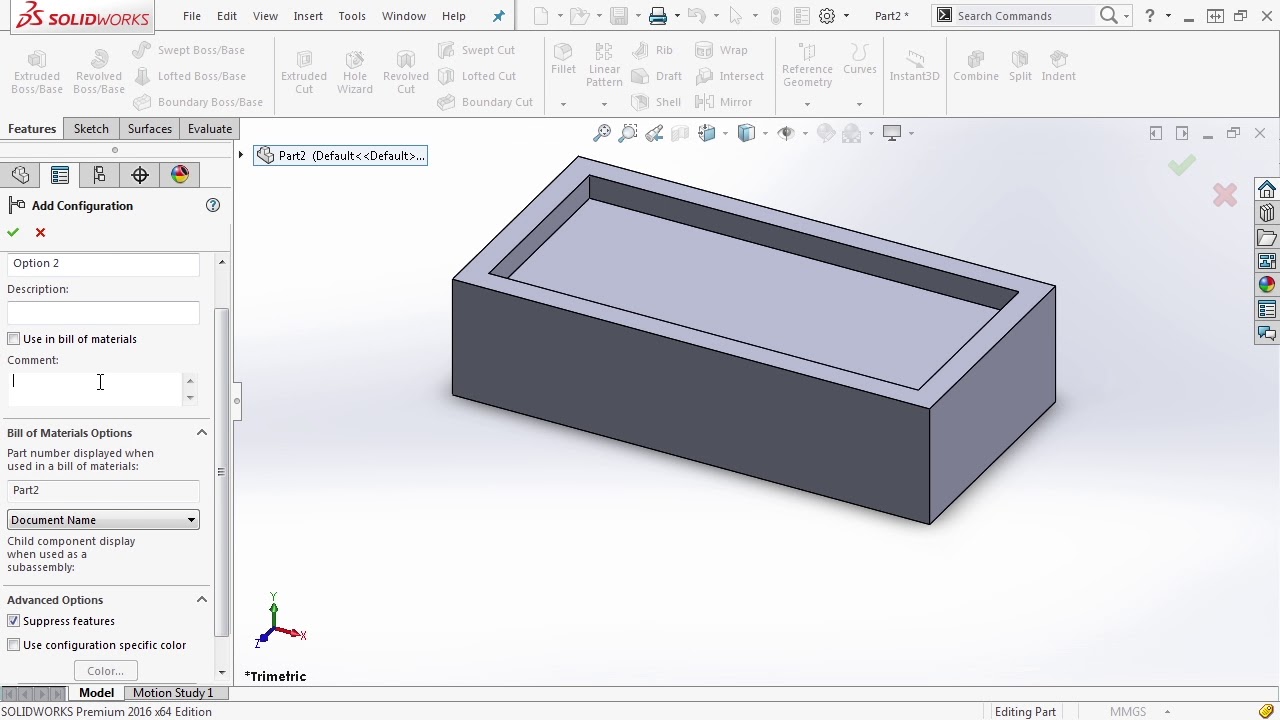Switch to the Surfaces tab
The height and width of the screenshot is (720, 1280).
click(150, 129)
